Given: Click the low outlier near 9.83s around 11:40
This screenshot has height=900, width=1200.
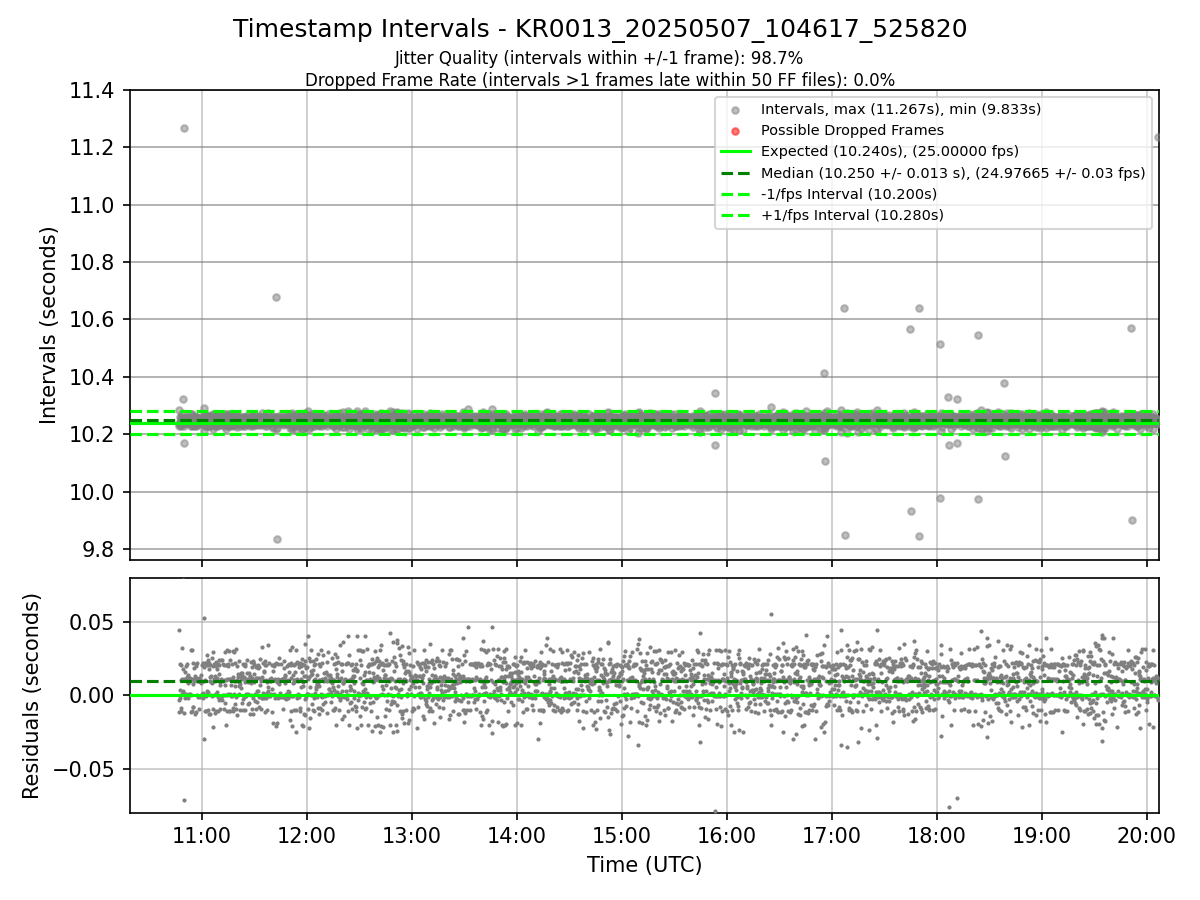Looking at the screenshot, I should pos(277,539).
